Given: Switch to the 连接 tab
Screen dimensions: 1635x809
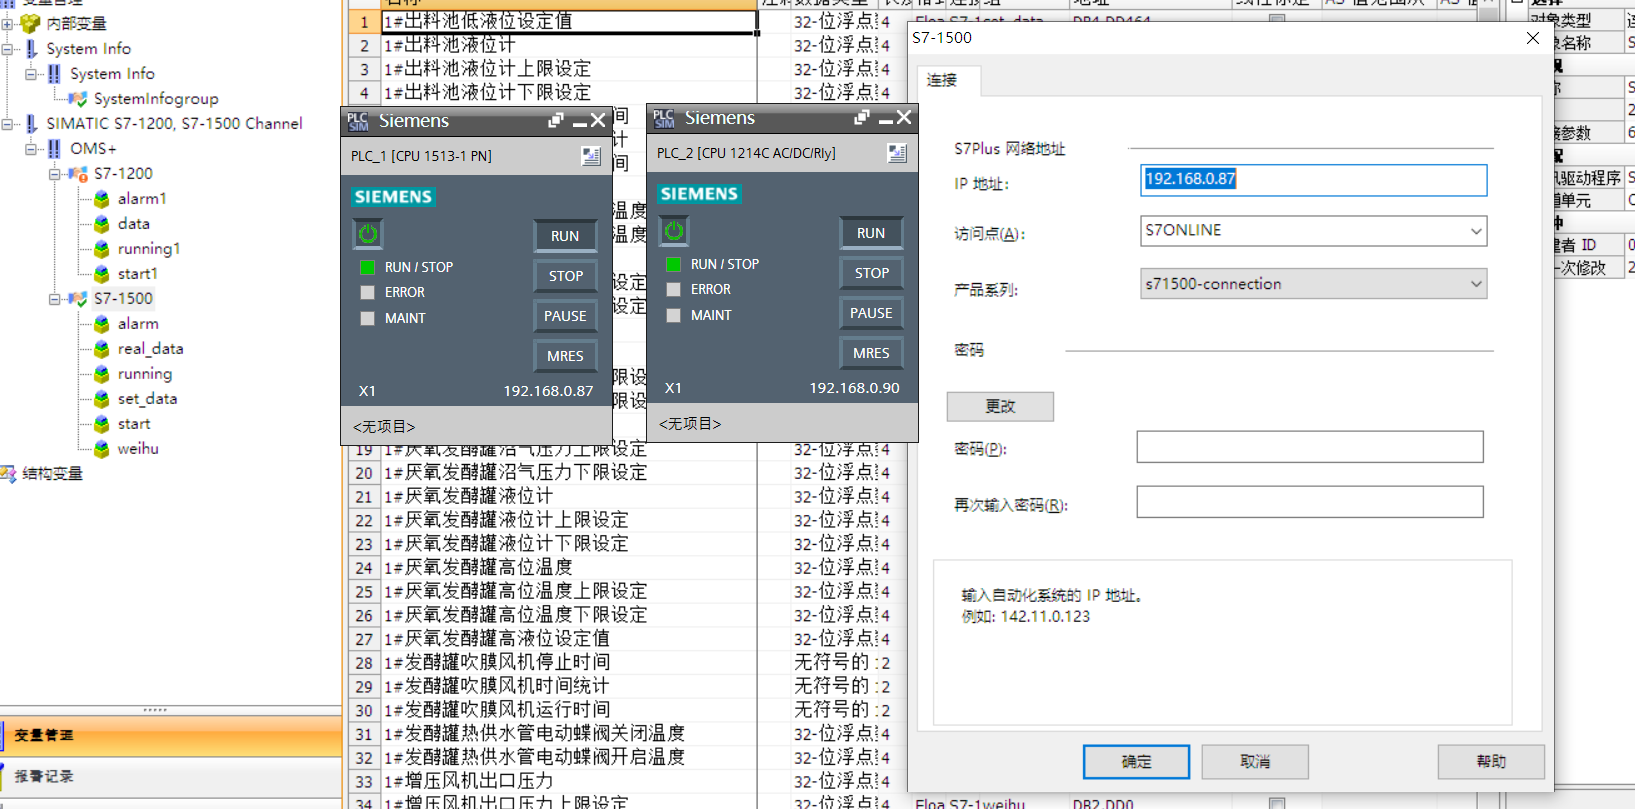Looking at the screenshot, I should click(942, 80).
